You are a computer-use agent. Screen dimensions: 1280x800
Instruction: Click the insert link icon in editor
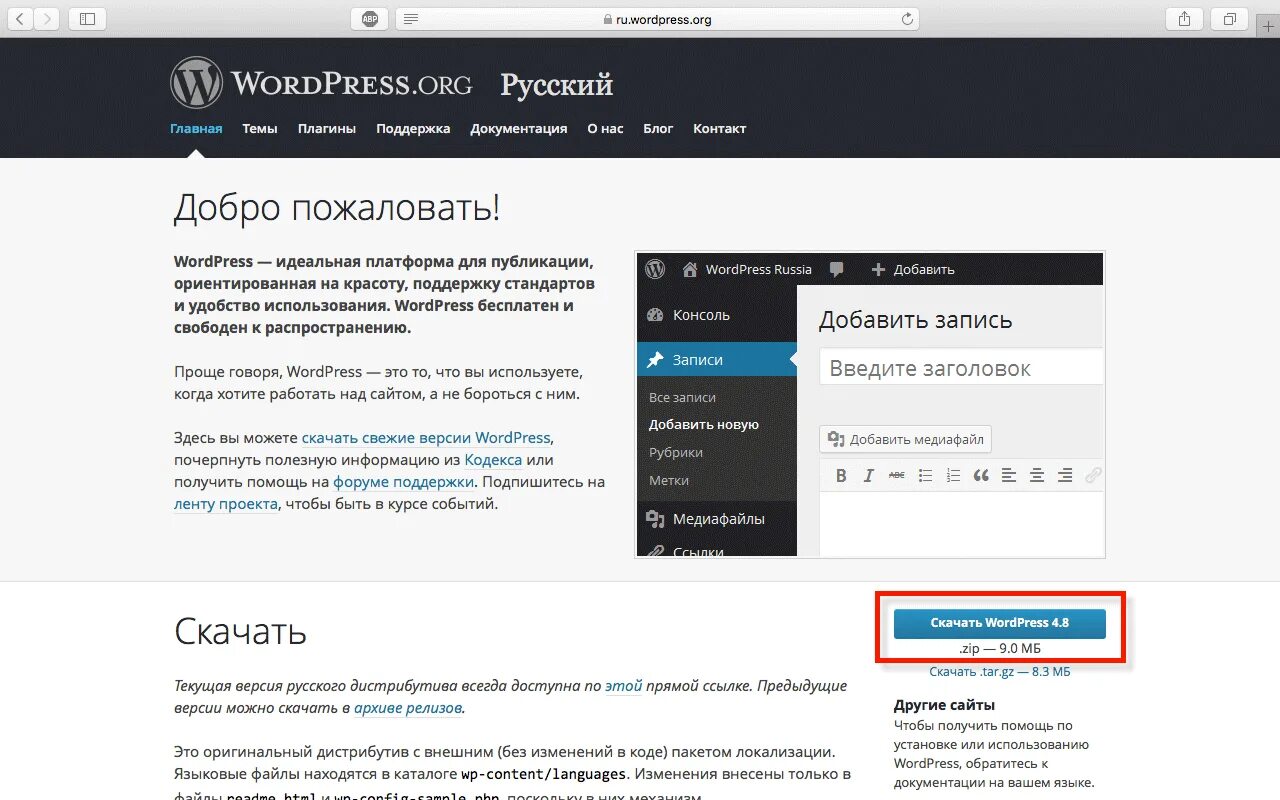pyautogui.click(x=1093, y=476)
